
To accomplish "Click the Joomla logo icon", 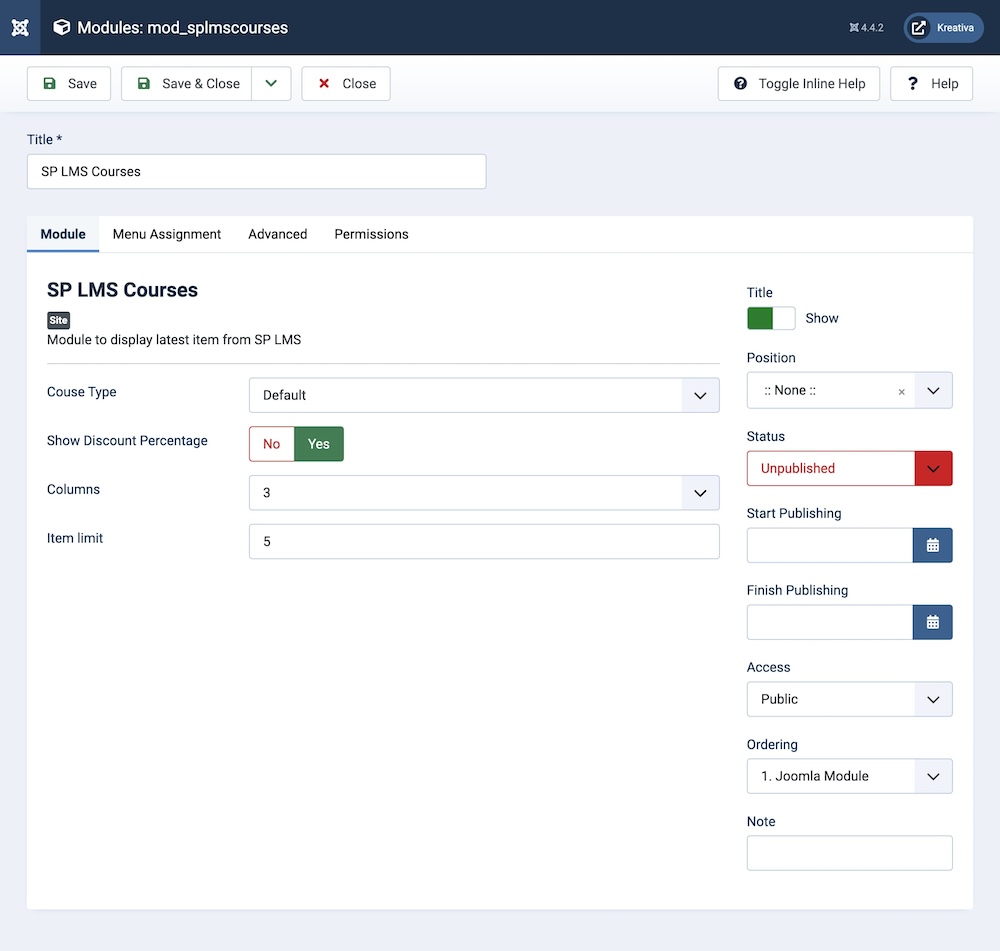I will tap(20, 27).
